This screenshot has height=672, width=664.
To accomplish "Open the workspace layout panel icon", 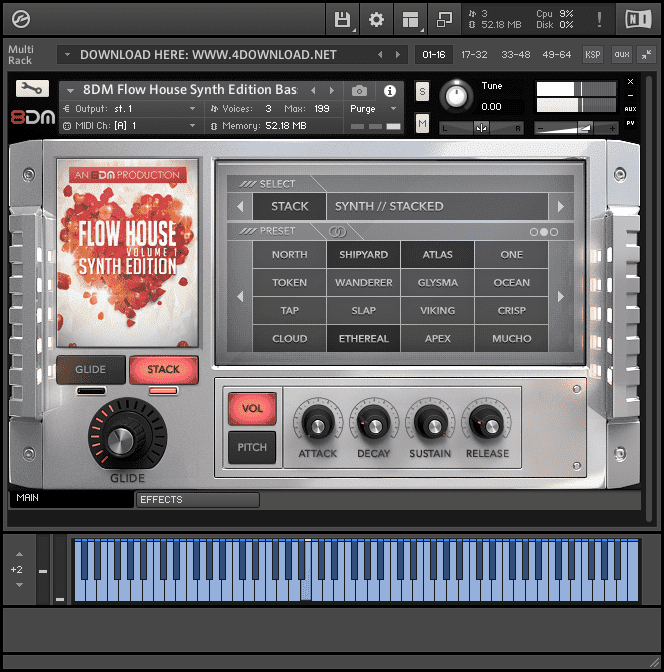I will point(410,19).
